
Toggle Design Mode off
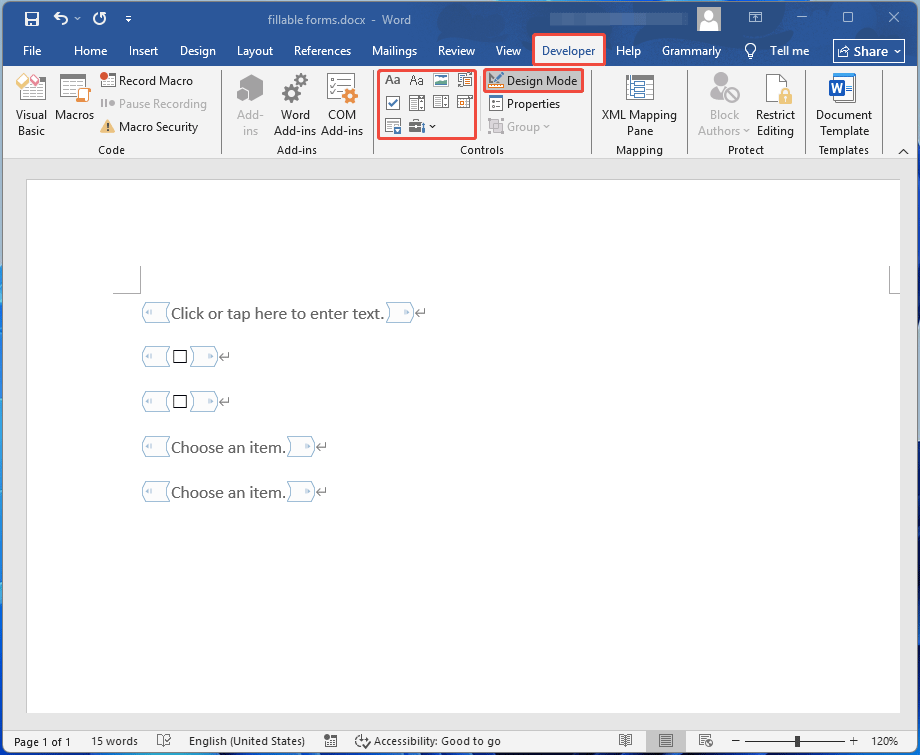[x=533, y=80]
